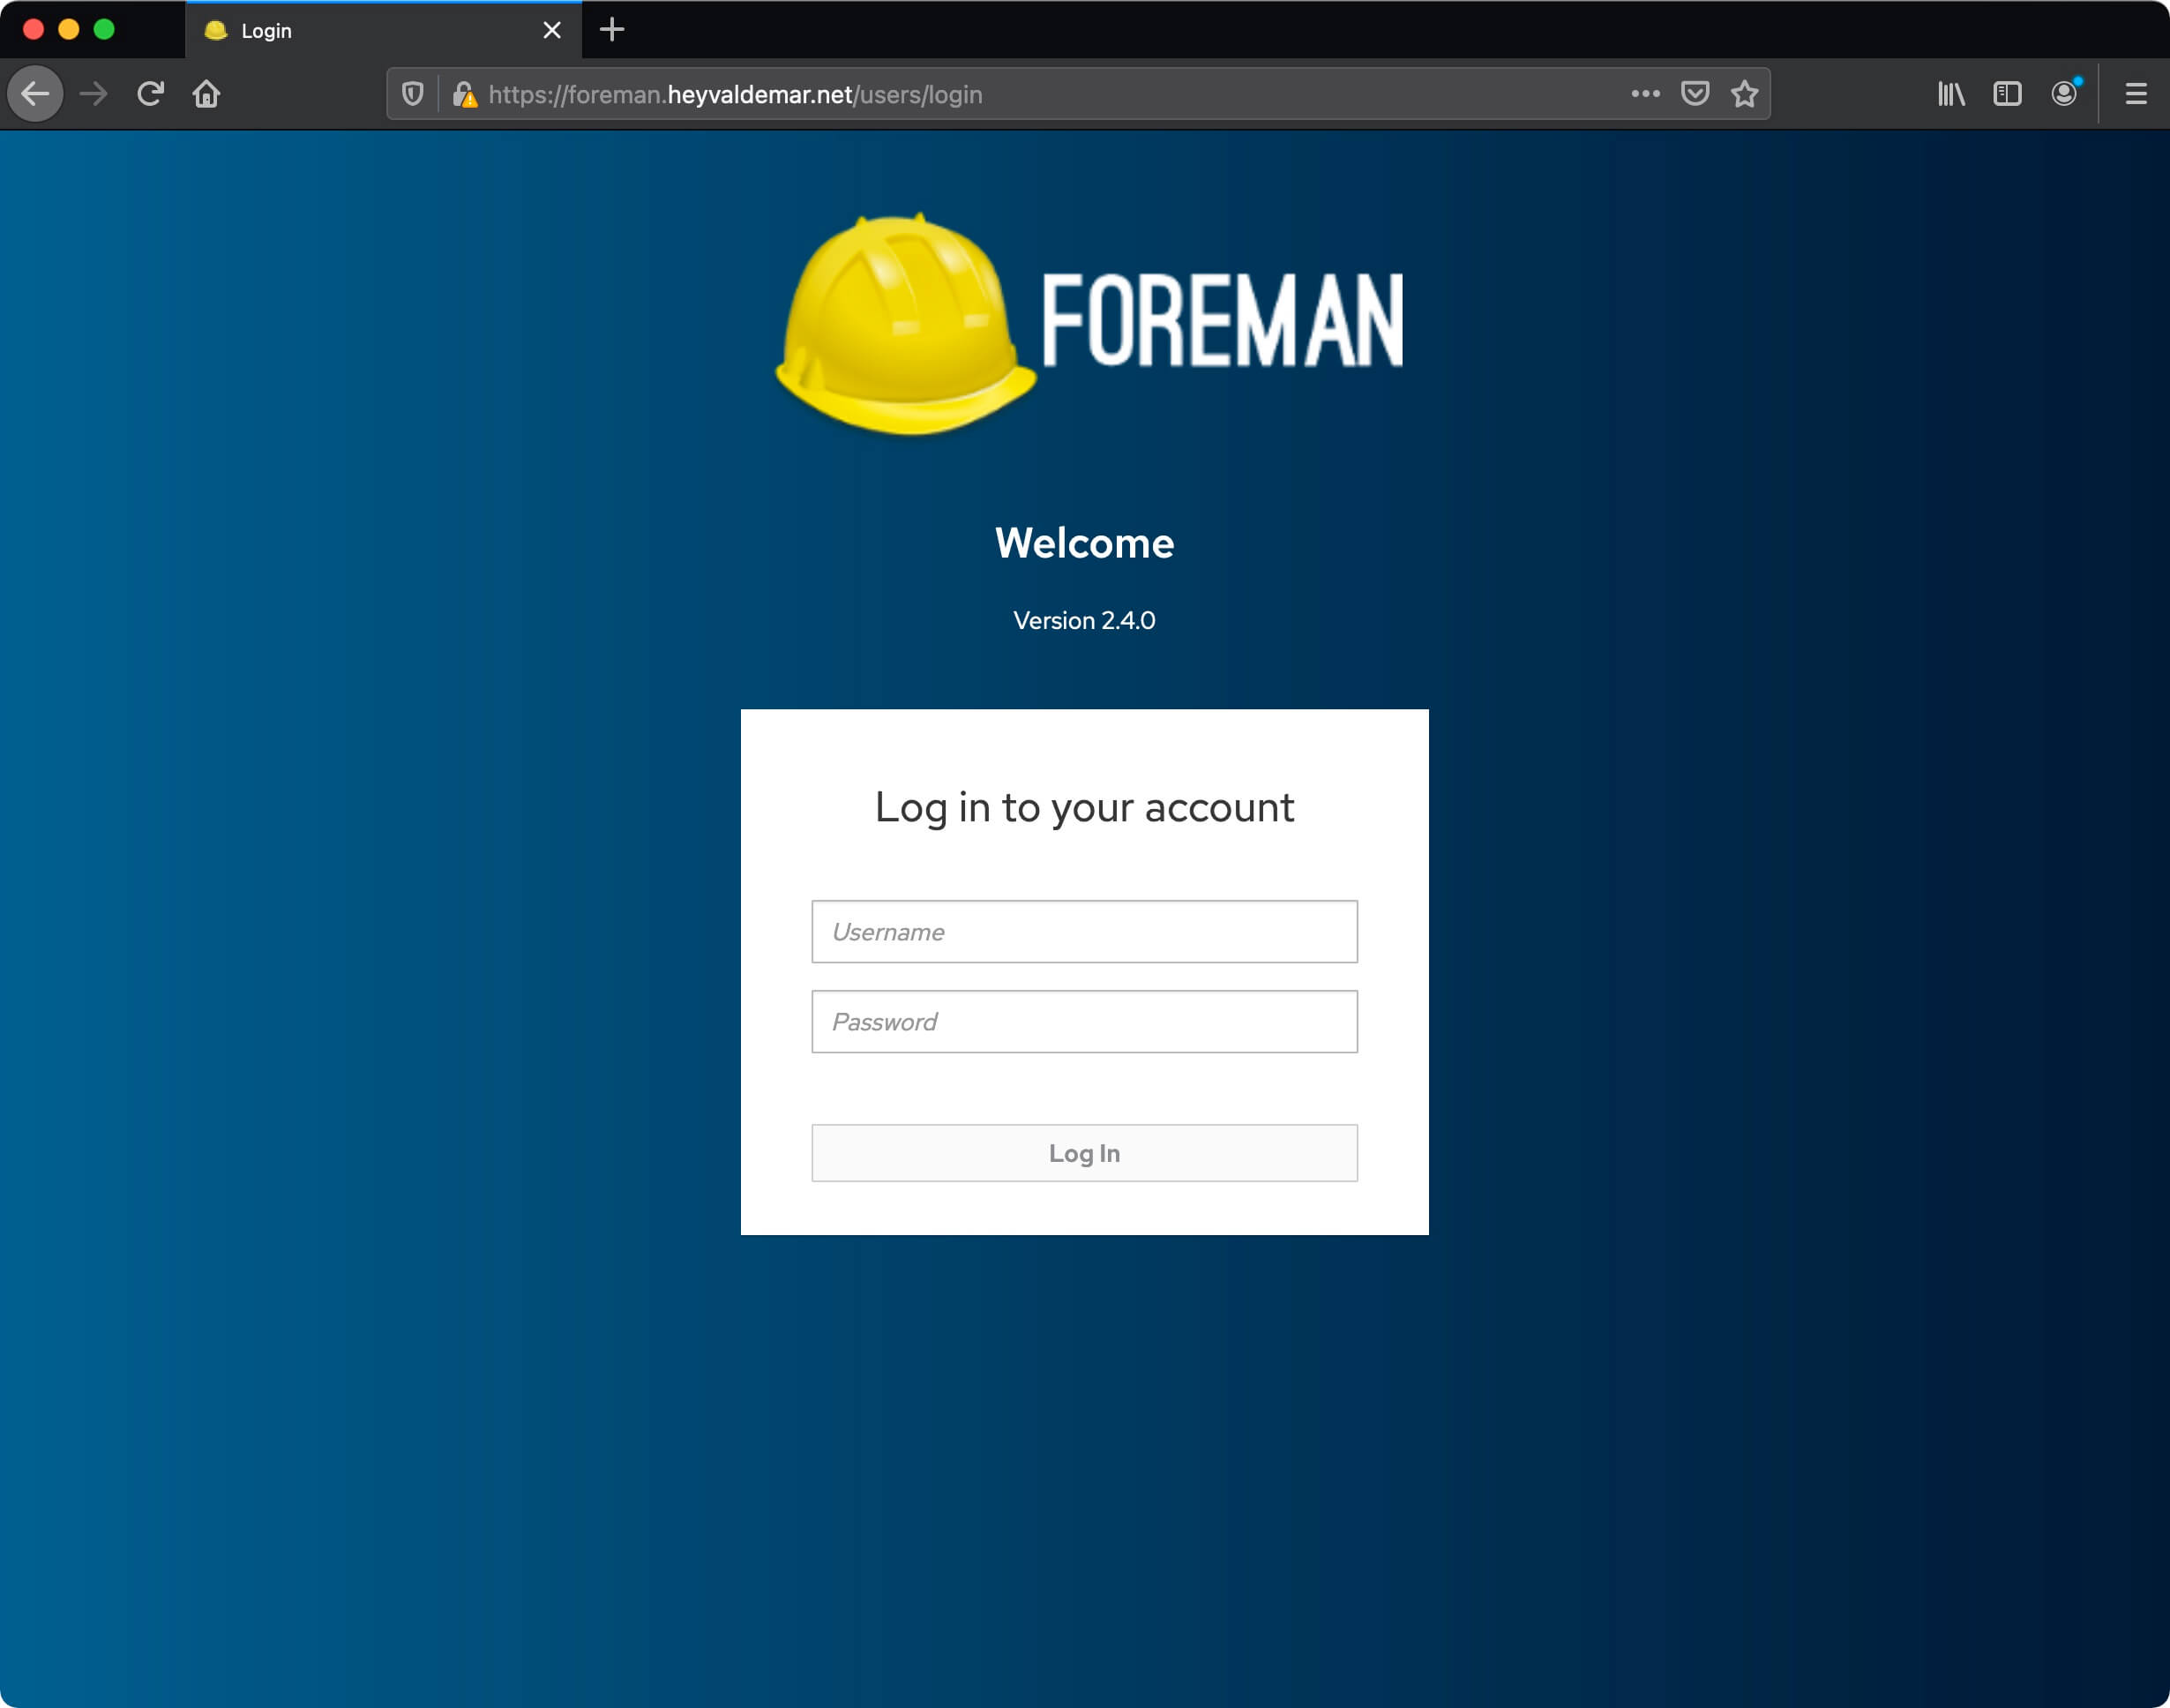Click the Firefox back navigation arrow icon
The width and height of the screenshot is (2170, 1708).
[x=41, y=94]
